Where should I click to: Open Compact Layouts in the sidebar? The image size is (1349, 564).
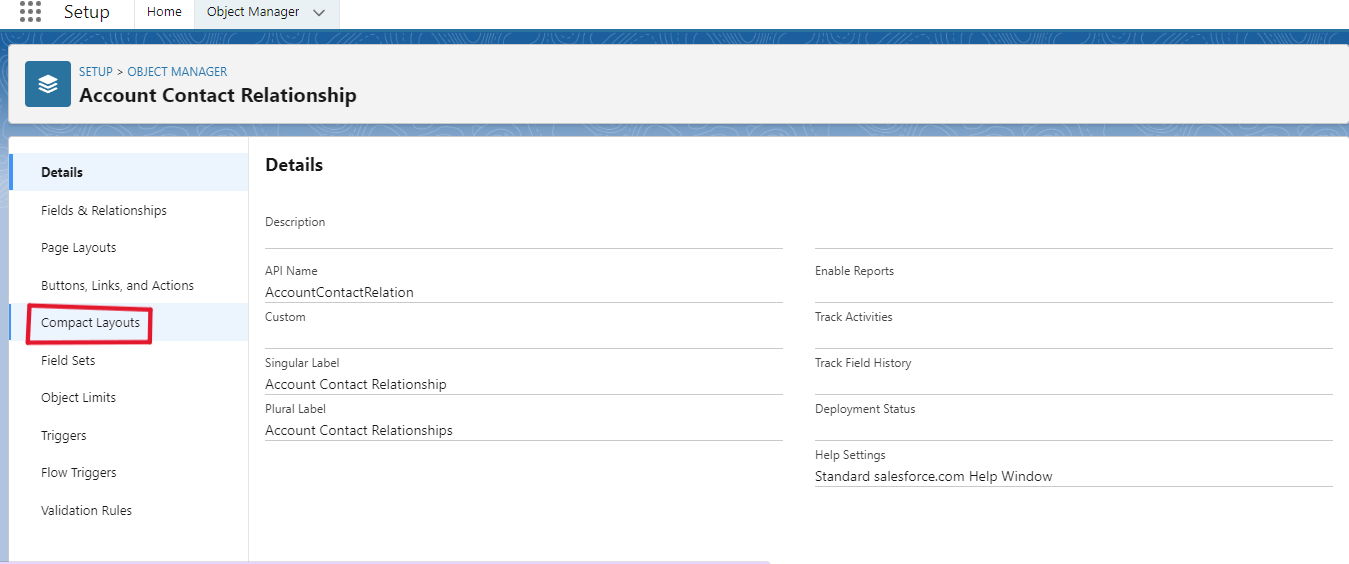(90, 323)
